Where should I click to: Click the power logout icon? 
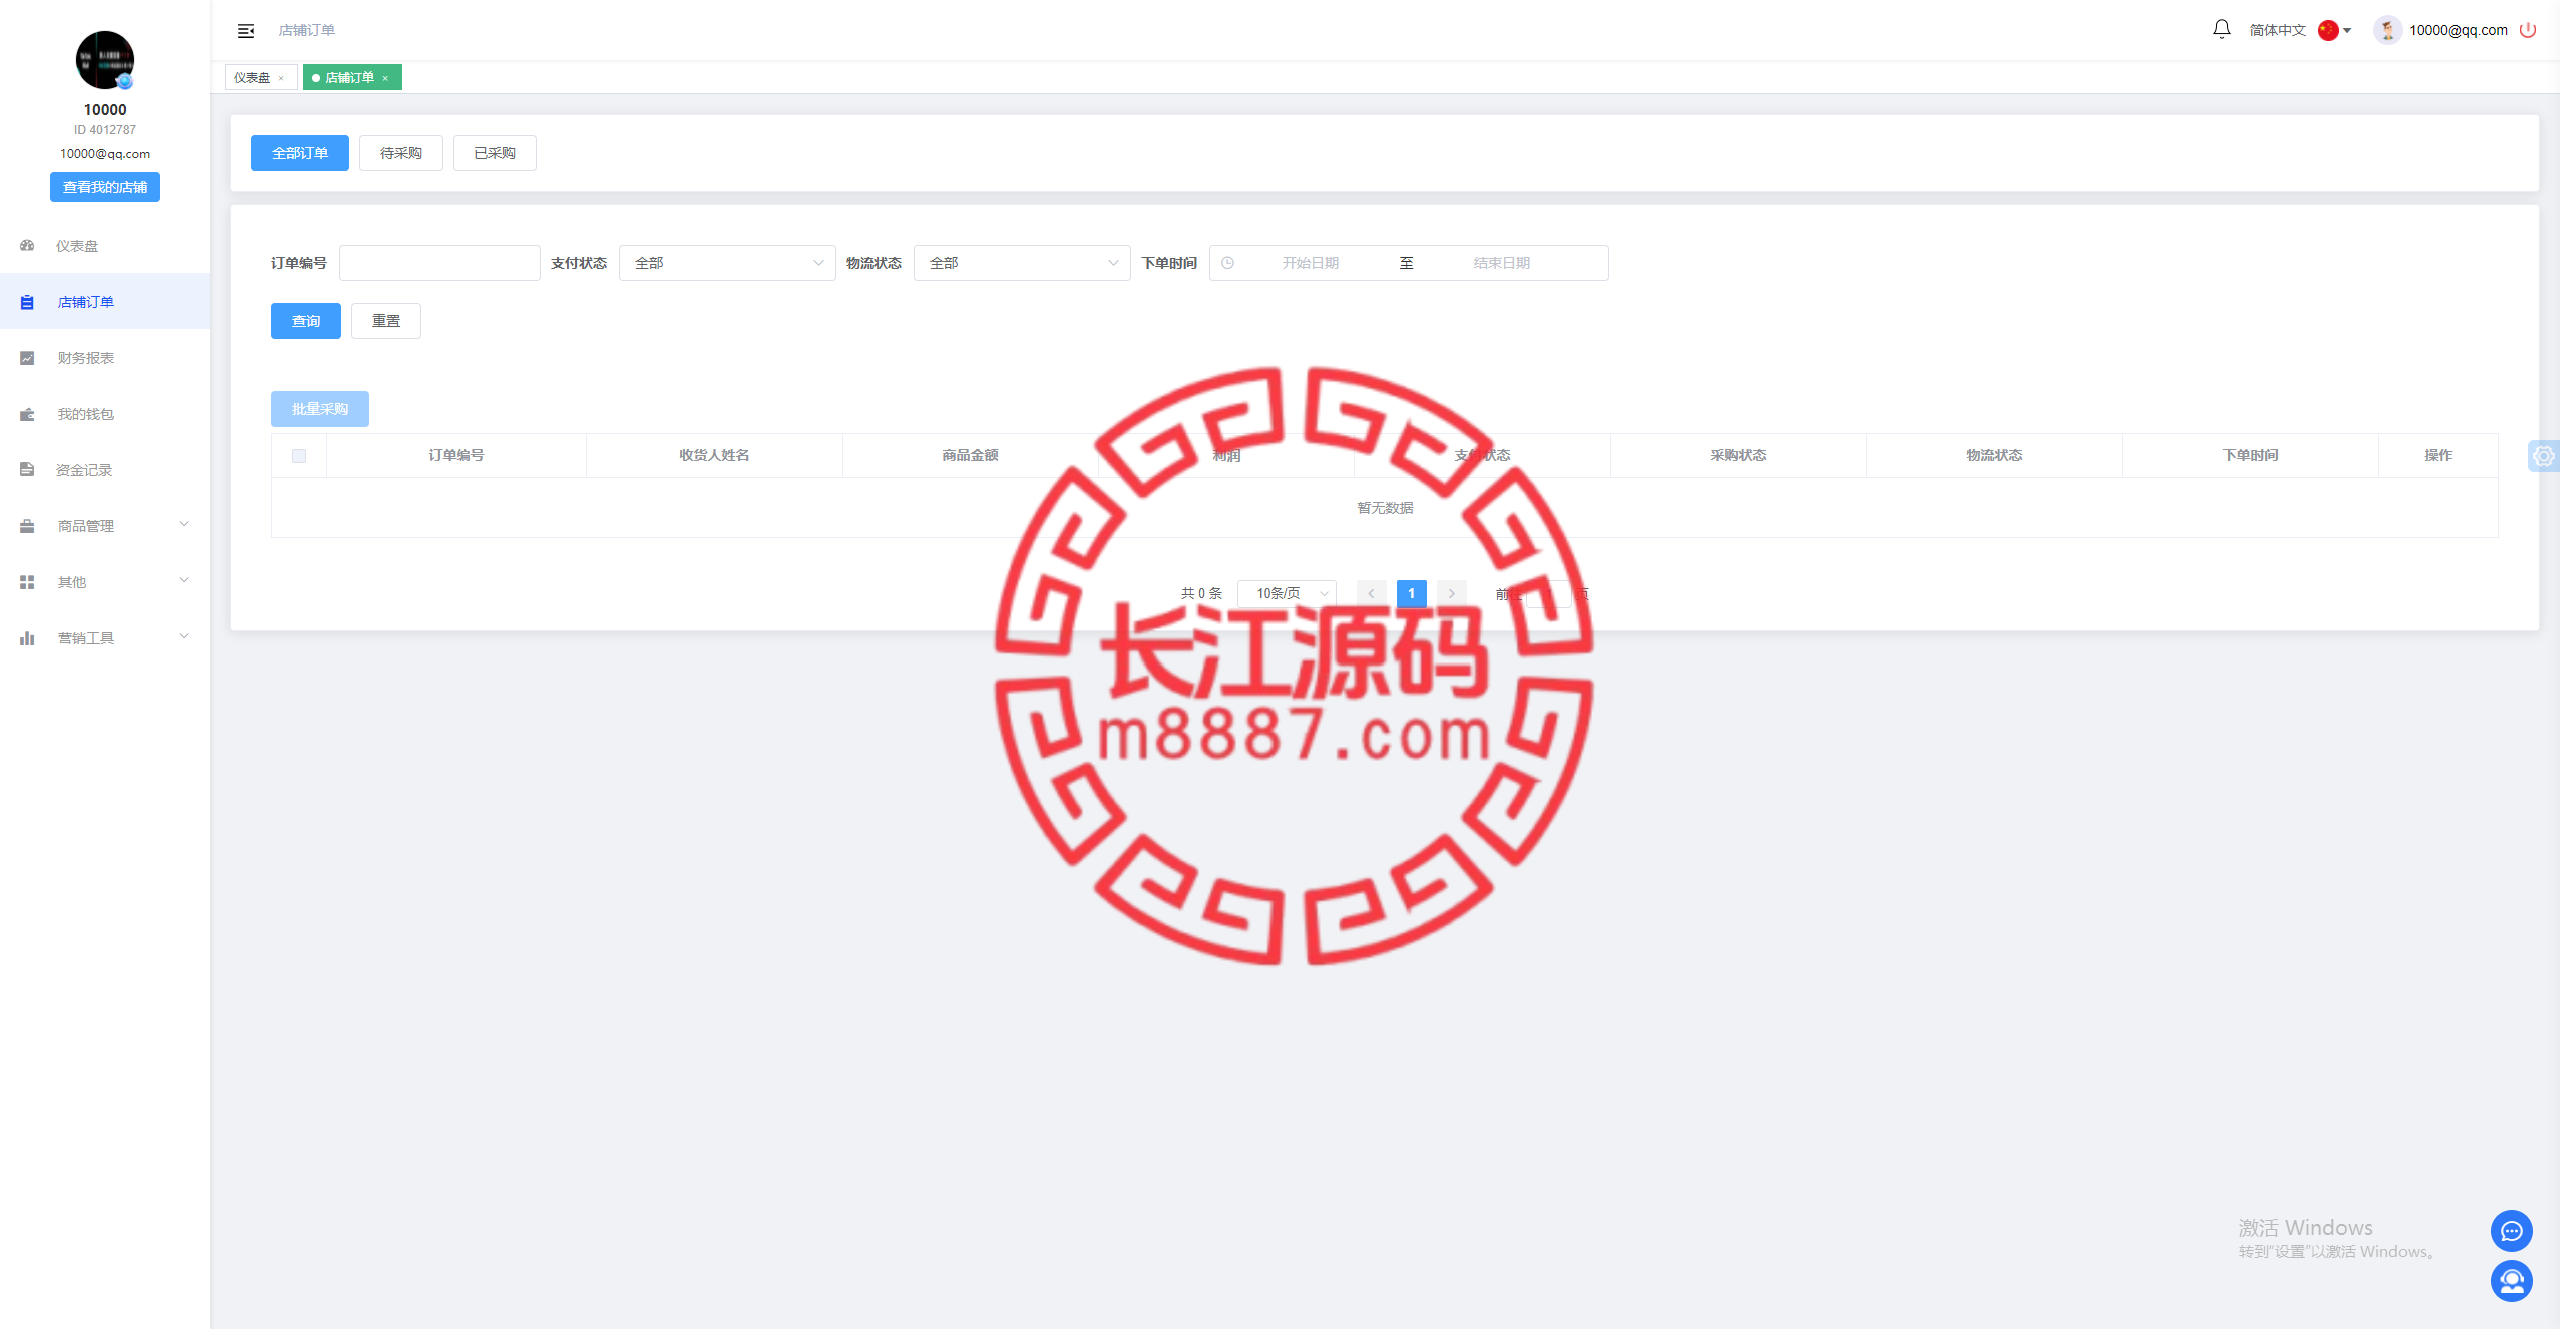pos(2528,30)
